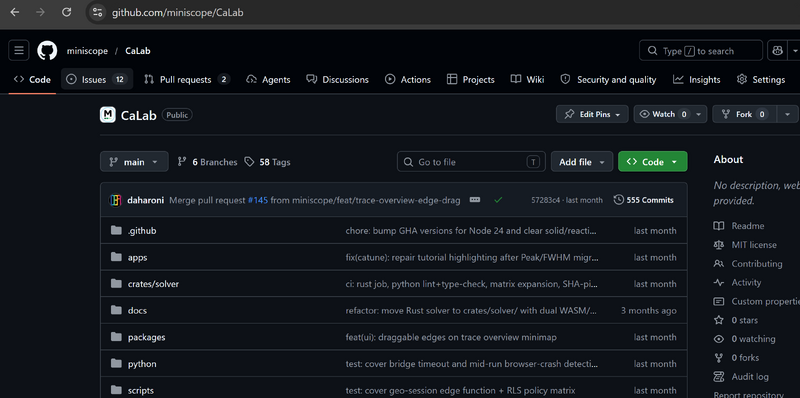View the 58 Tags link
800x398 pixels.
(267, 162)
